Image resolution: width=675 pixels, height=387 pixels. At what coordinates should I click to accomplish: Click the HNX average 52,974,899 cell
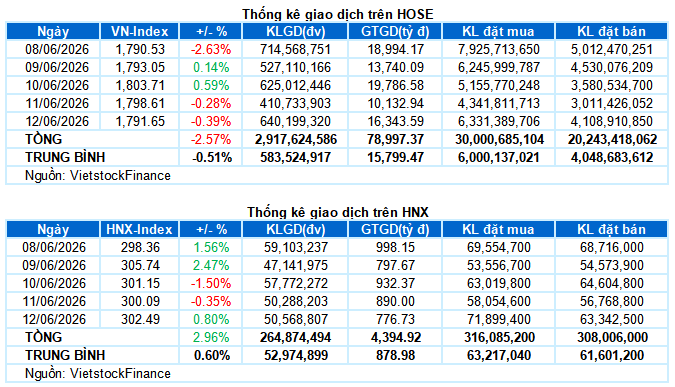[x=296, y=356]
